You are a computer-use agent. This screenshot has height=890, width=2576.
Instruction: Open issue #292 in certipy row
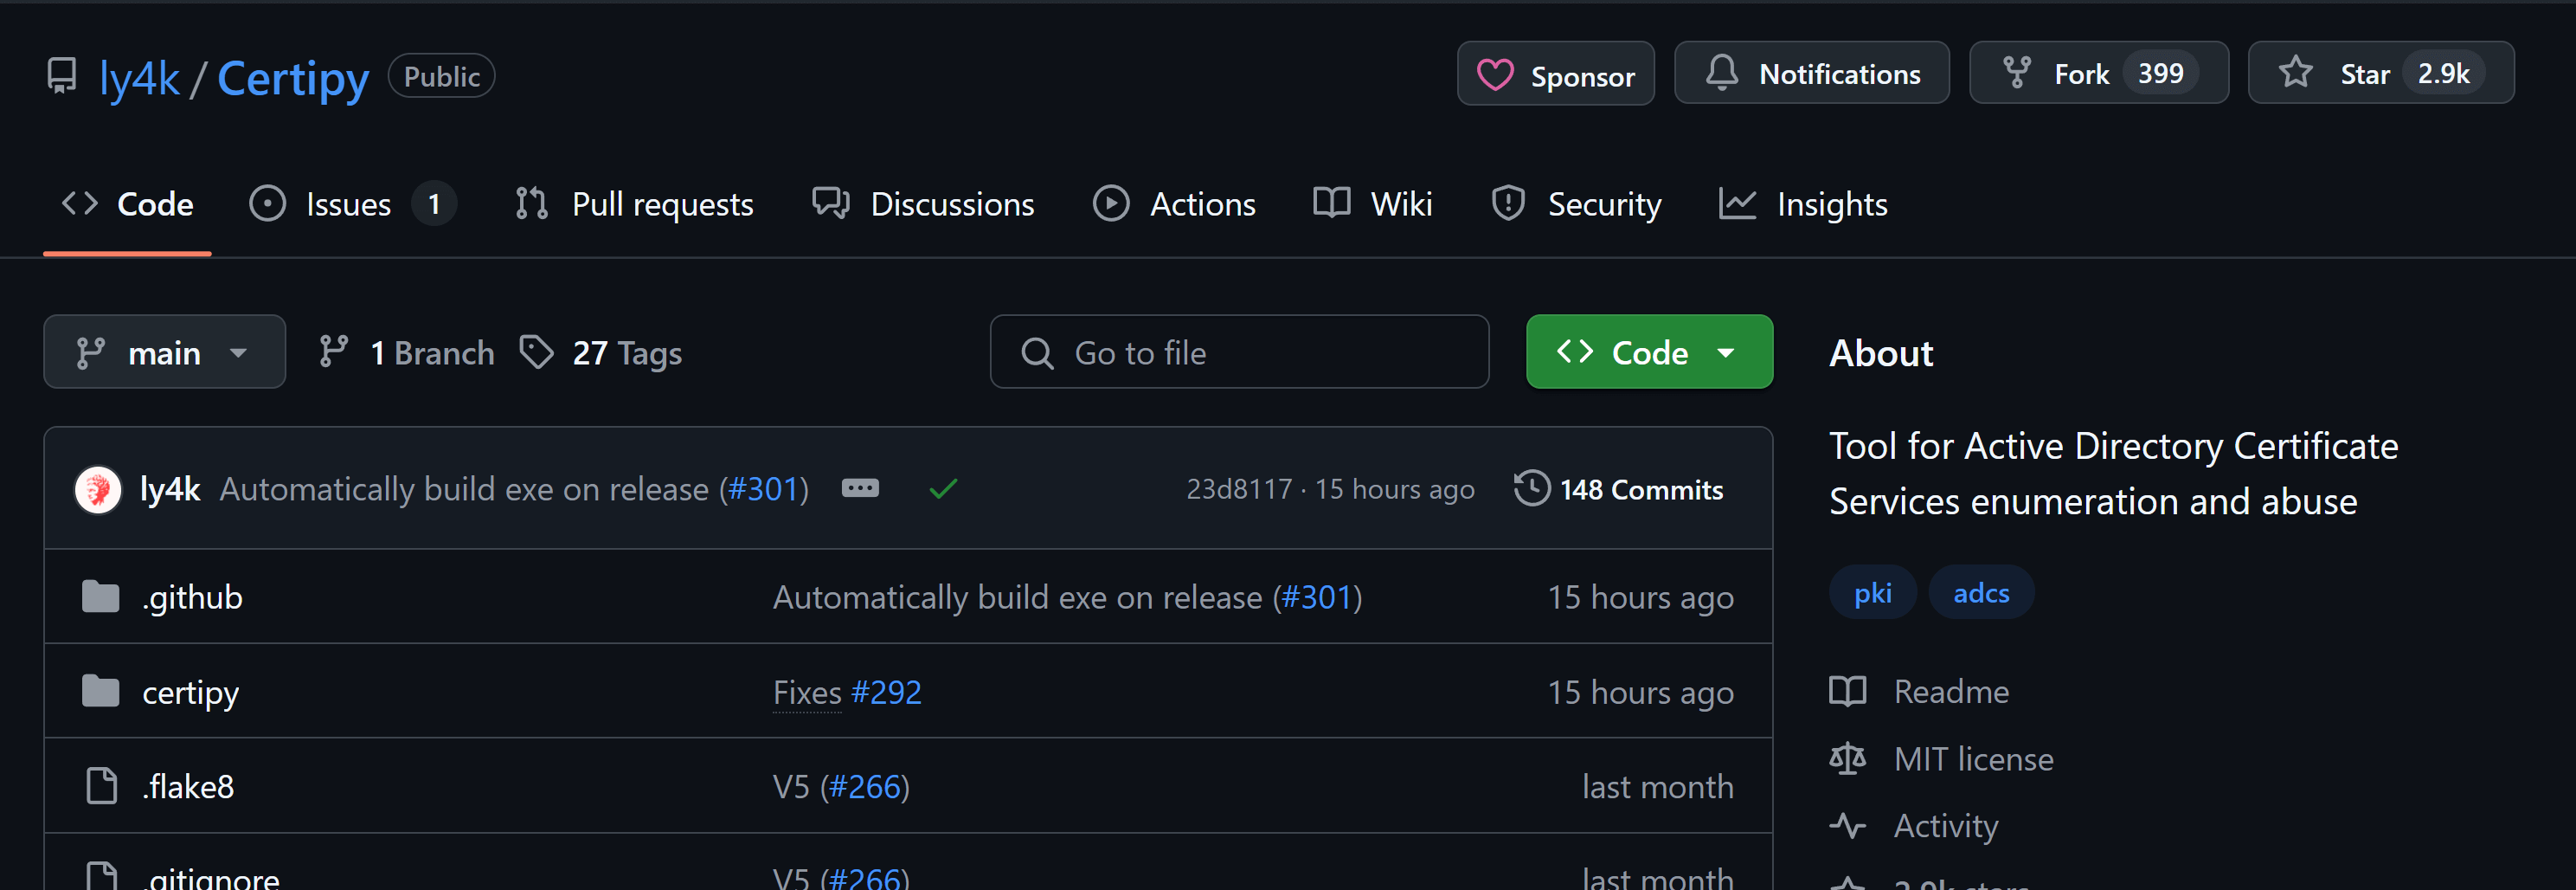(886, 692)
